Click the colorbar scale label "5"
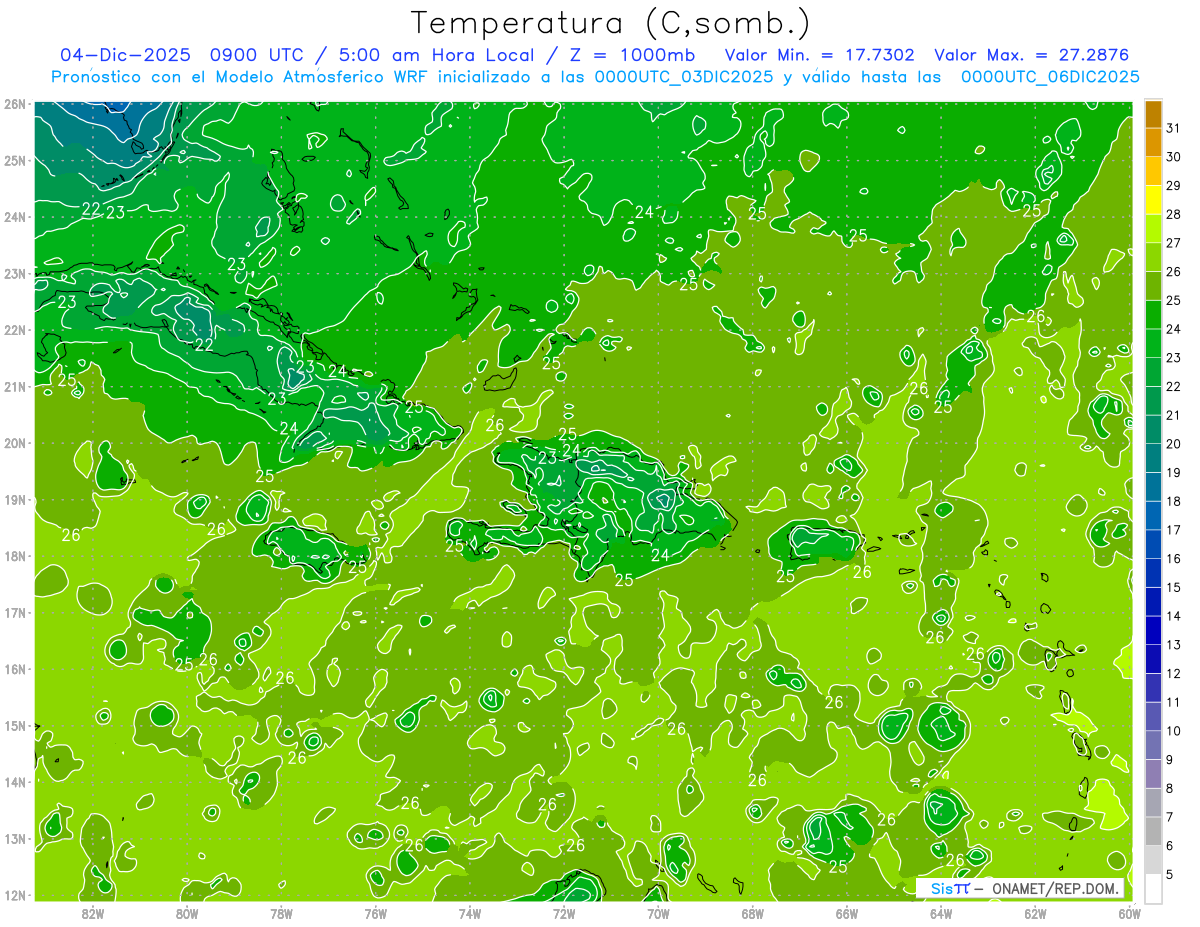Screen dimensions: 1200x927 pyautogui.click(x=1171, y=874)
